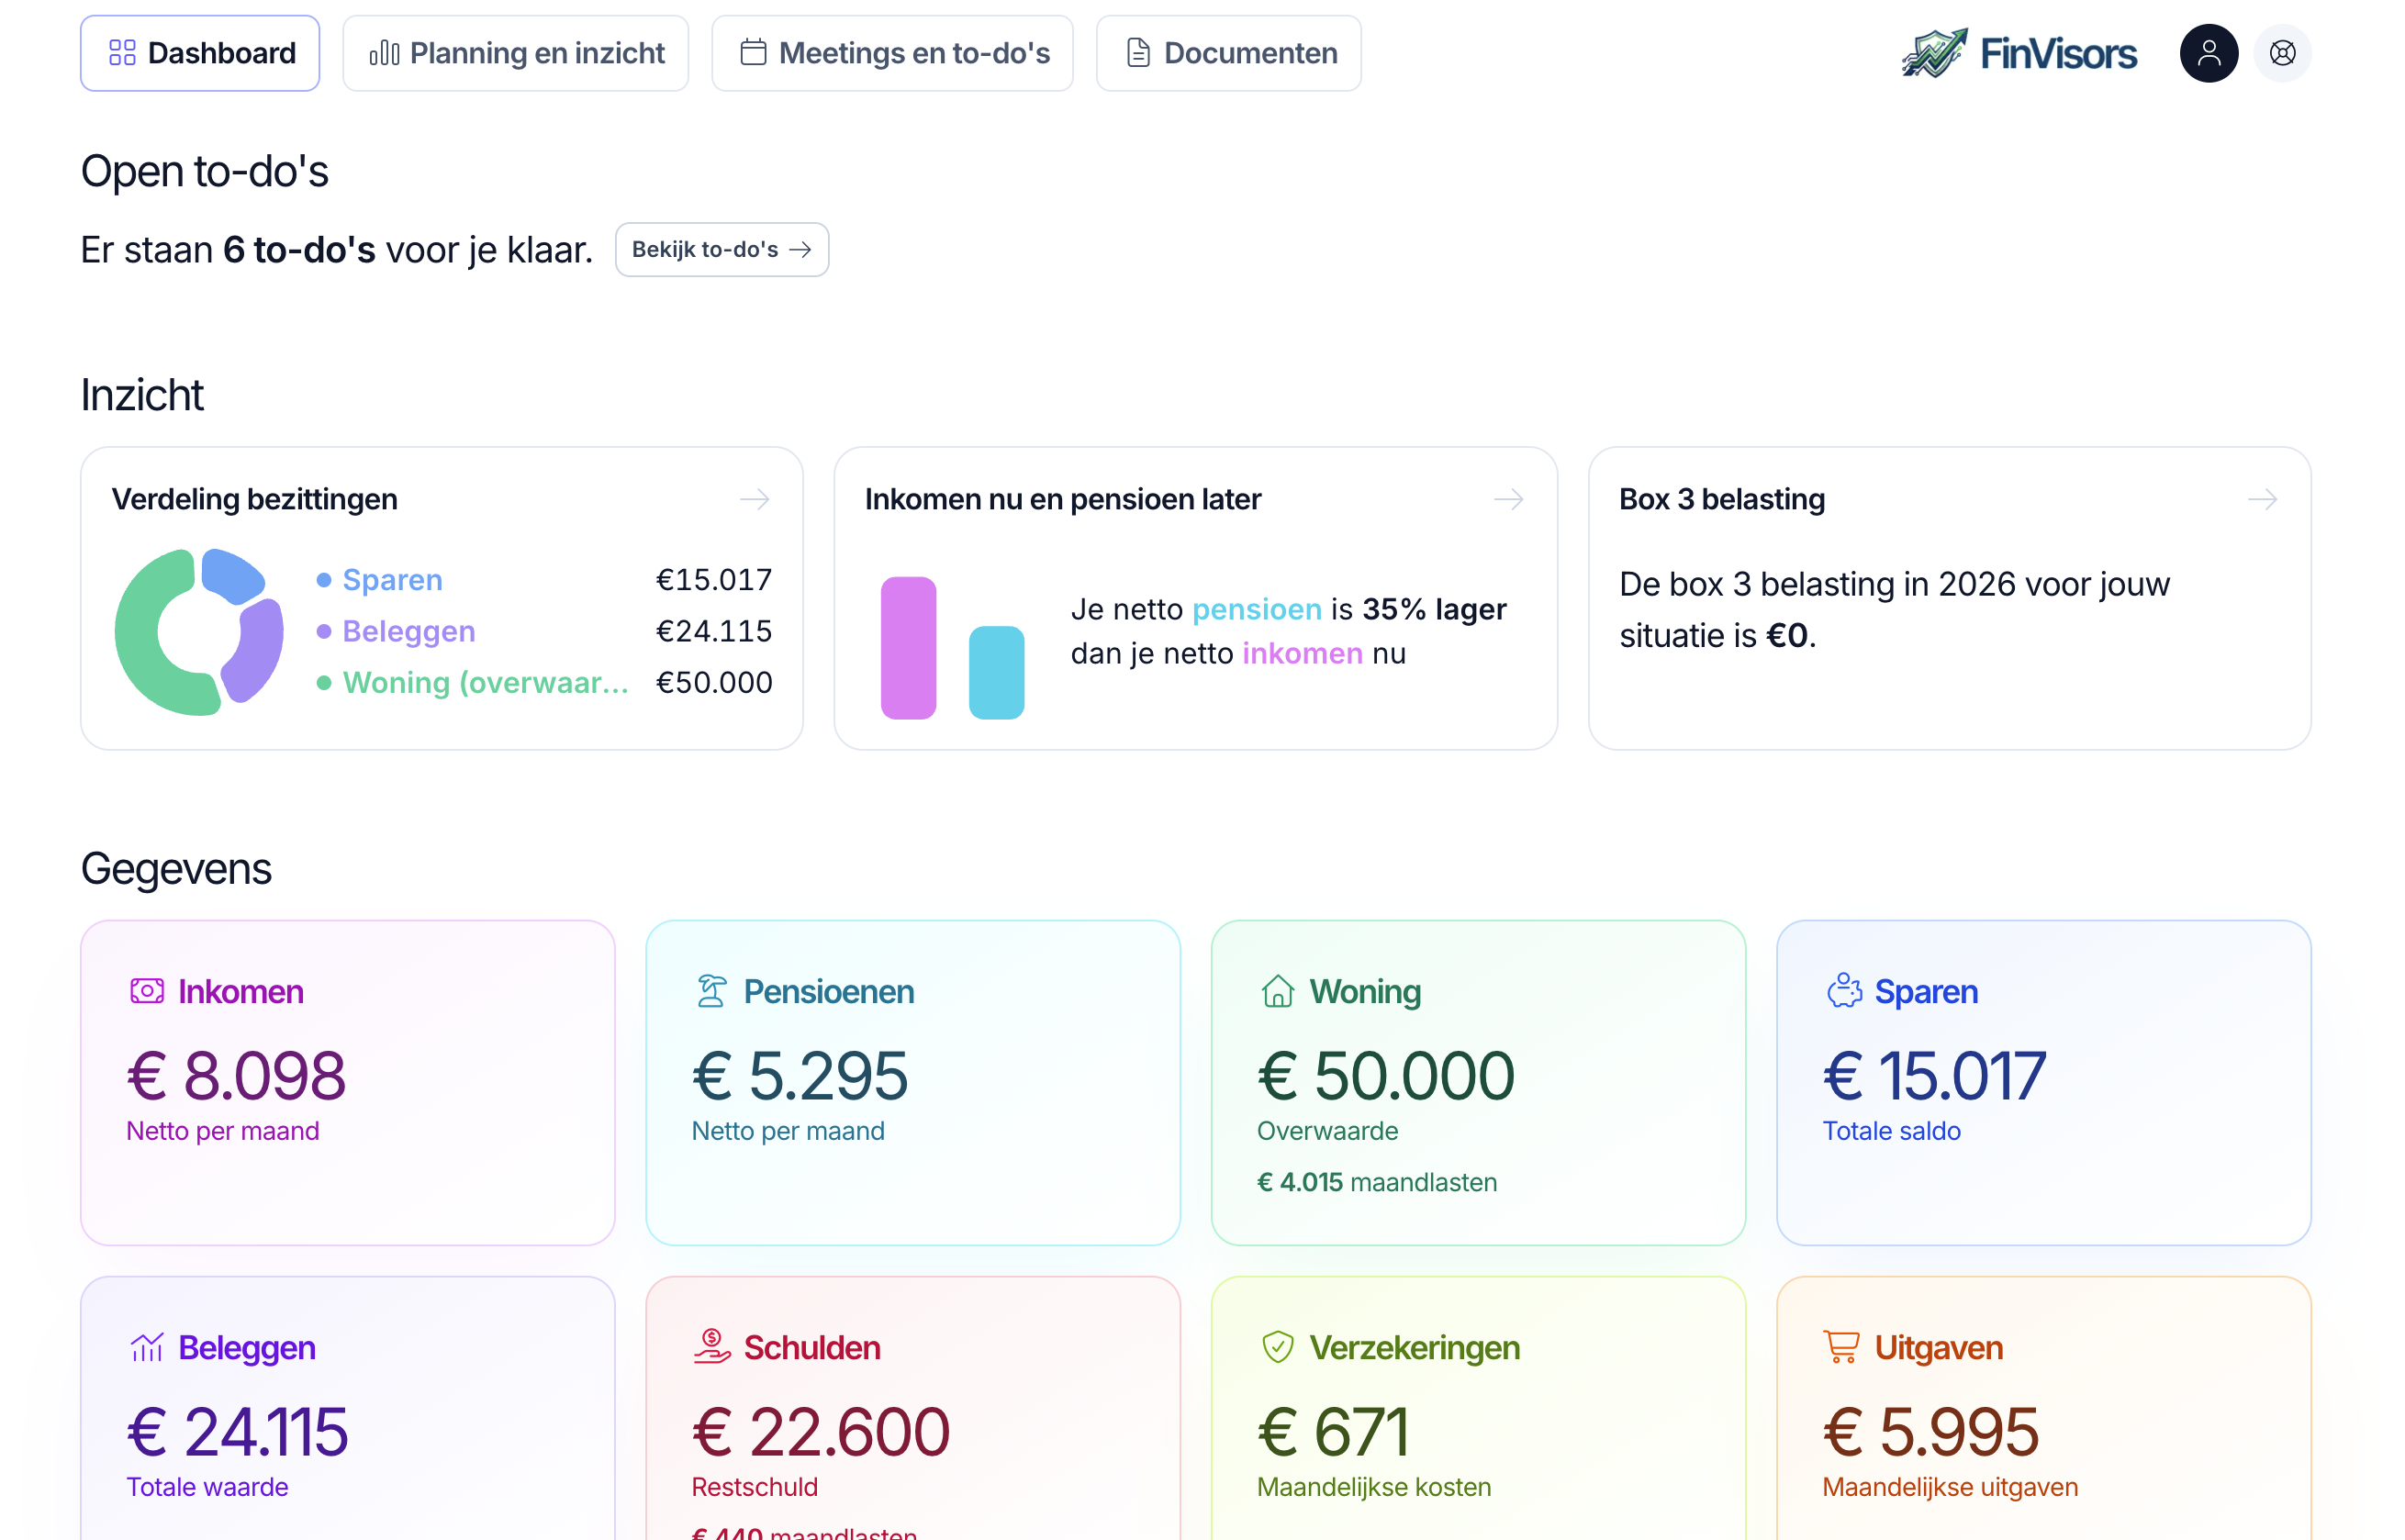The image size is (2405, 1540).
Task: Click the Meetings calendar icon
Action: [753, 52]
